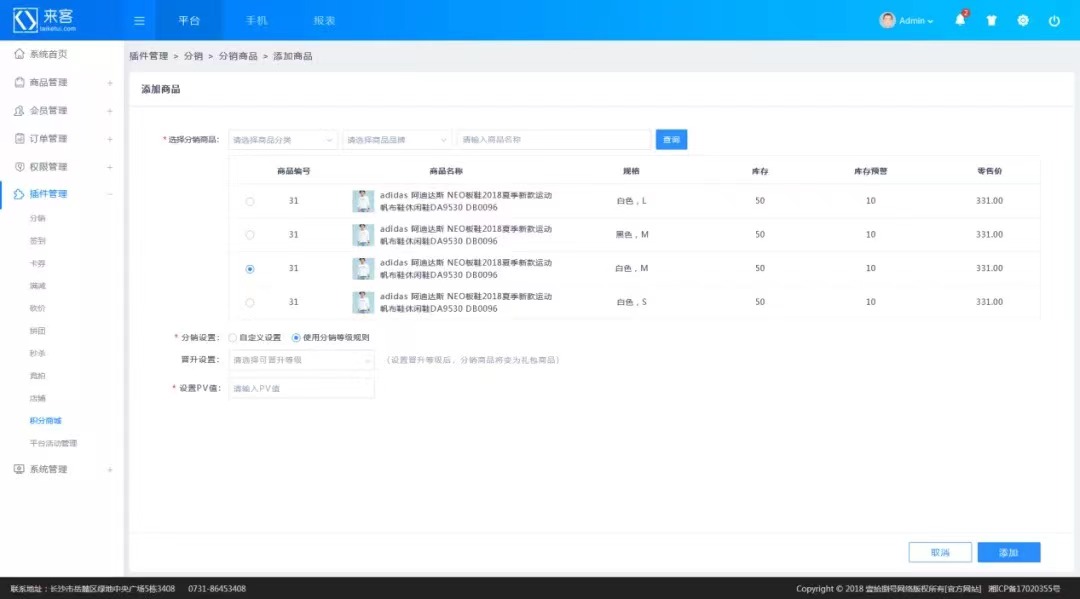This screenshot has height=599, width=1080.
Task: Go to 分销 in the breadcrumb
Action: 194,56
